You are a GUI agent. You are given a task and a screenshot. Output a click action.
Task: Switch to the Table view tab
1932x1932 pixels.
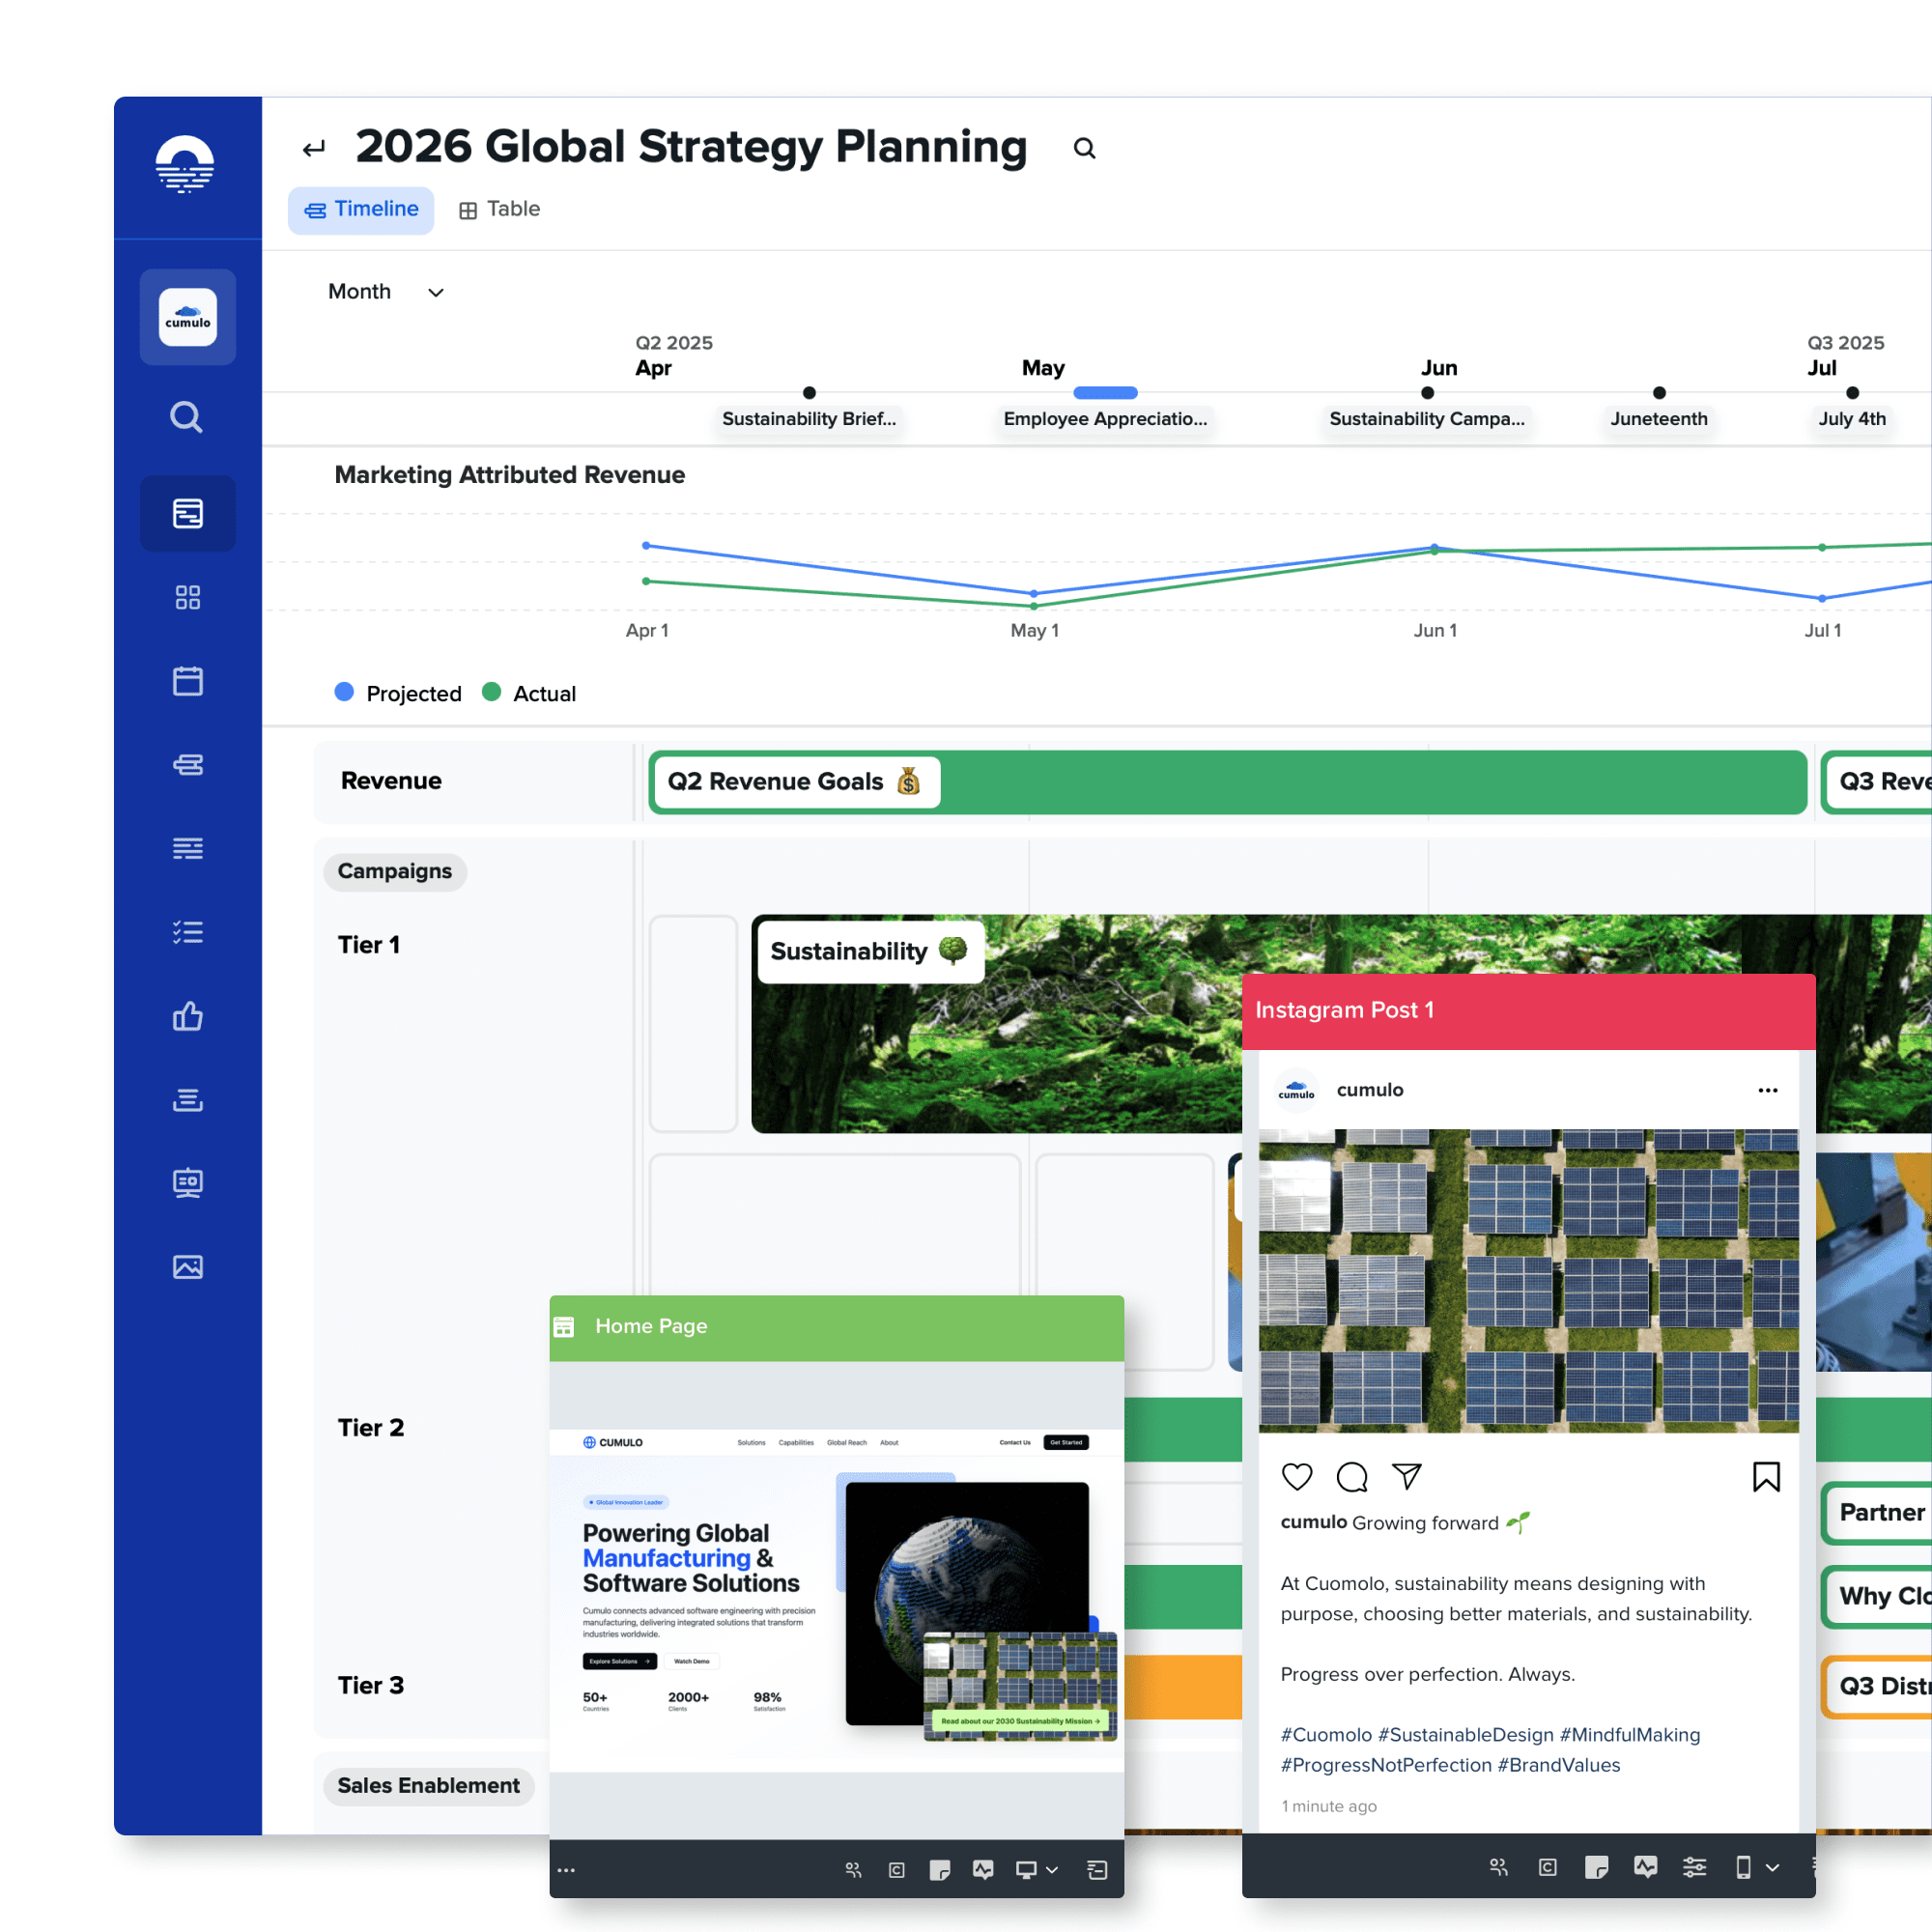pyautogui.click(x=500, y=209)
